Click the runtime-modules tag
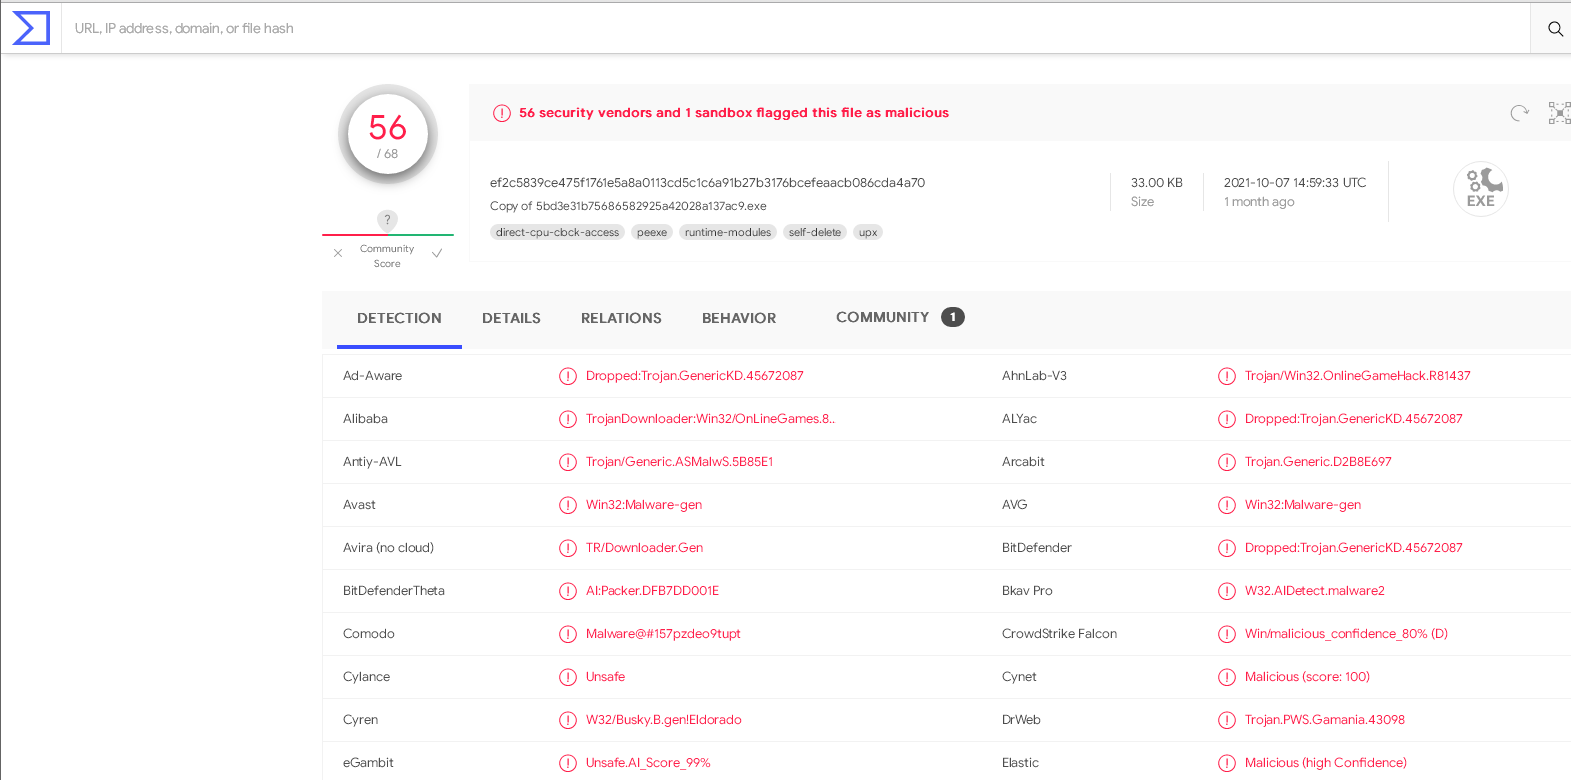Viewport: 1571px width, 780px height. point(728,232)
